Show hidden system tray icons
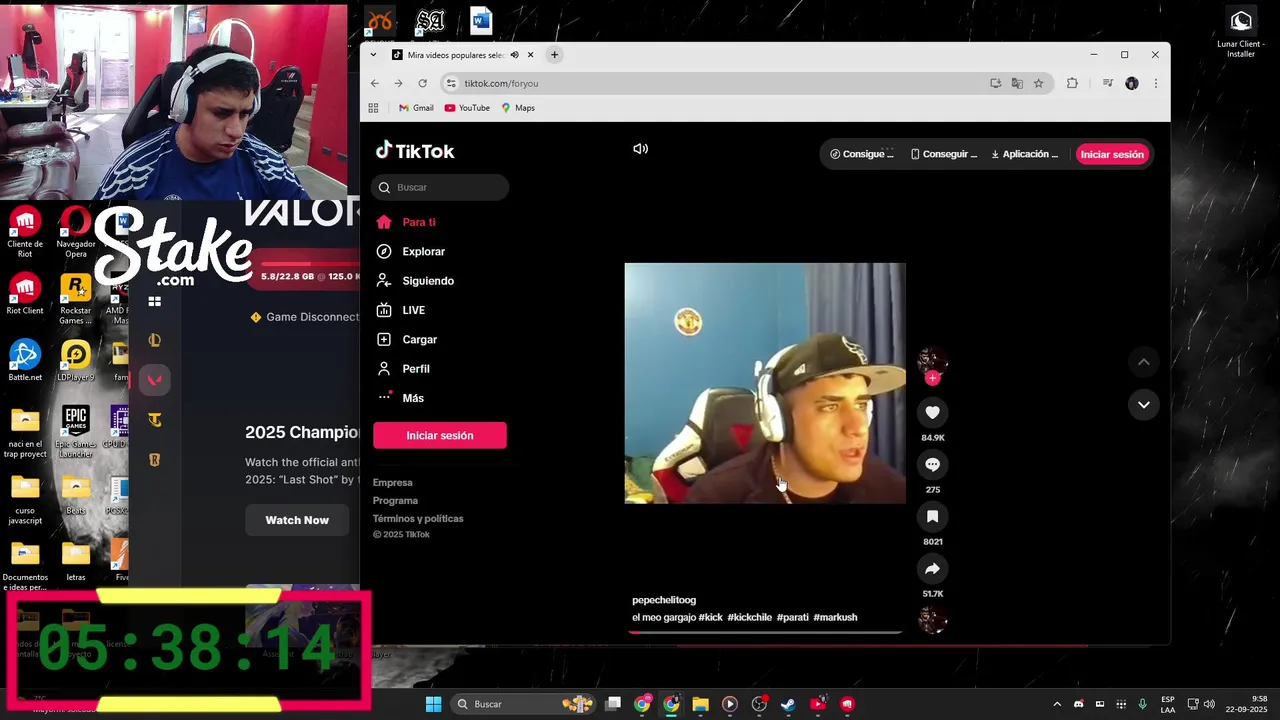The height and width of the screenshot is (720, 1280). (x=1057, y=704)
